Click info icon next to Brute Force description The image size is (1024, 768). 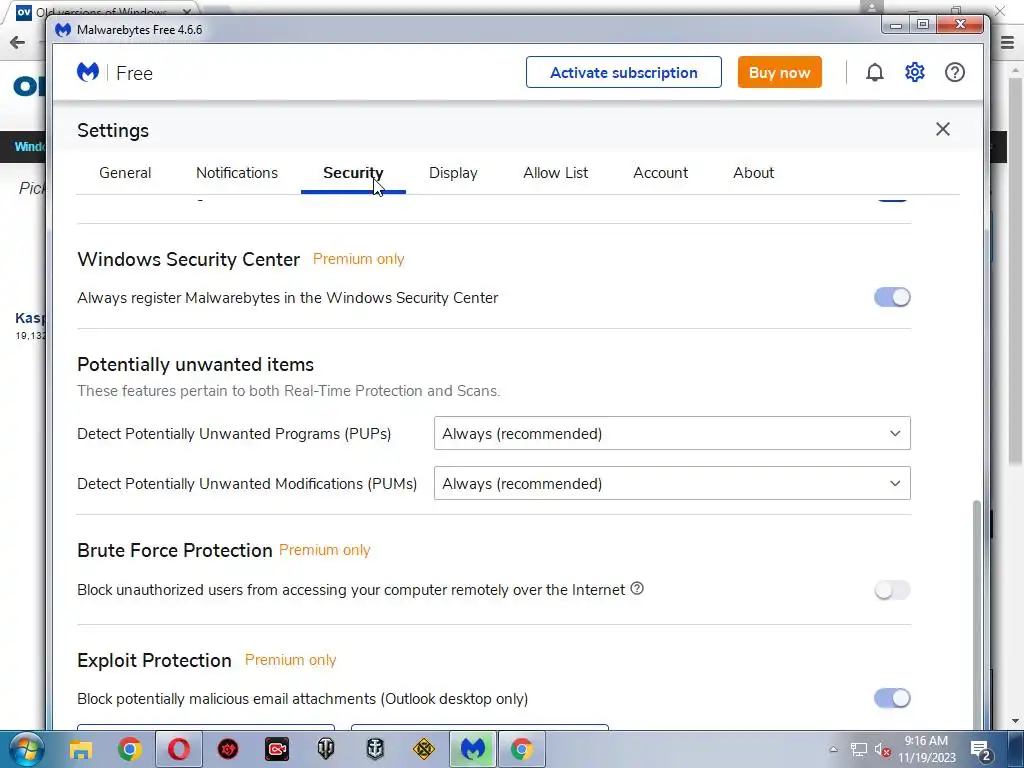pos(637,588)
